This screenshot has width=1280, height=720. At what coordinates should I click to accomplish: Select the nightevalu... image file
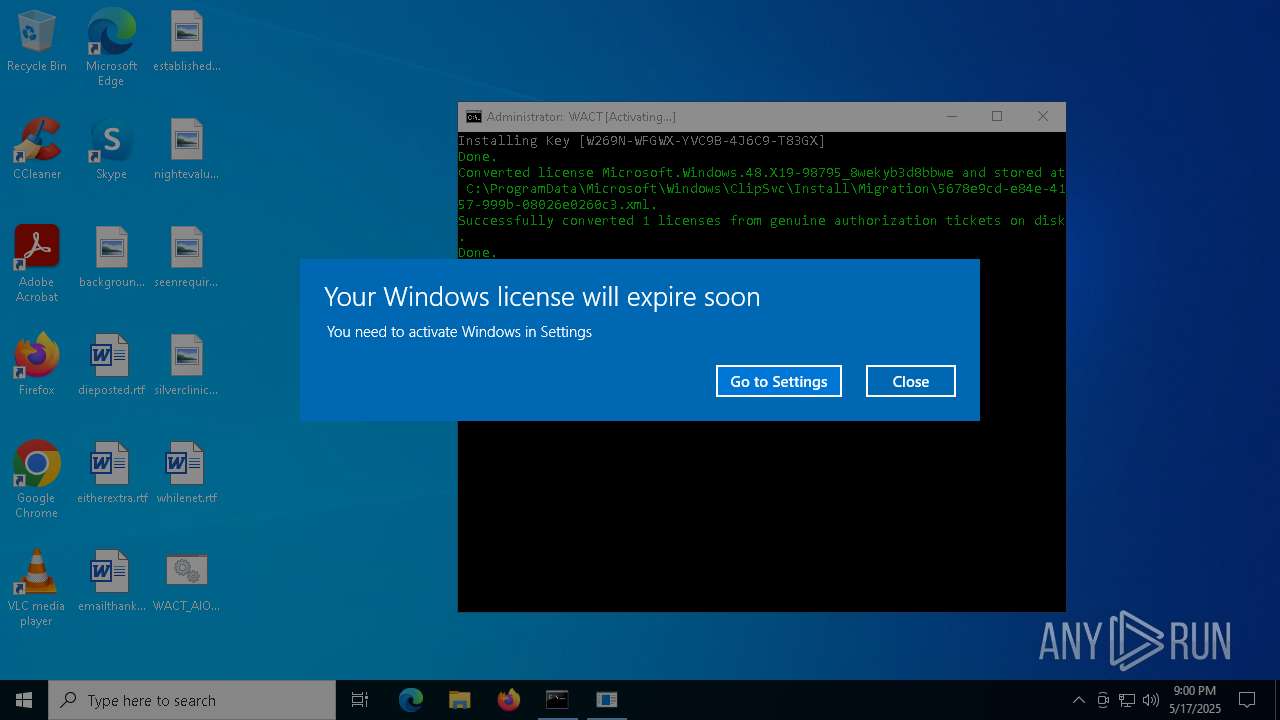coord(186,149)
